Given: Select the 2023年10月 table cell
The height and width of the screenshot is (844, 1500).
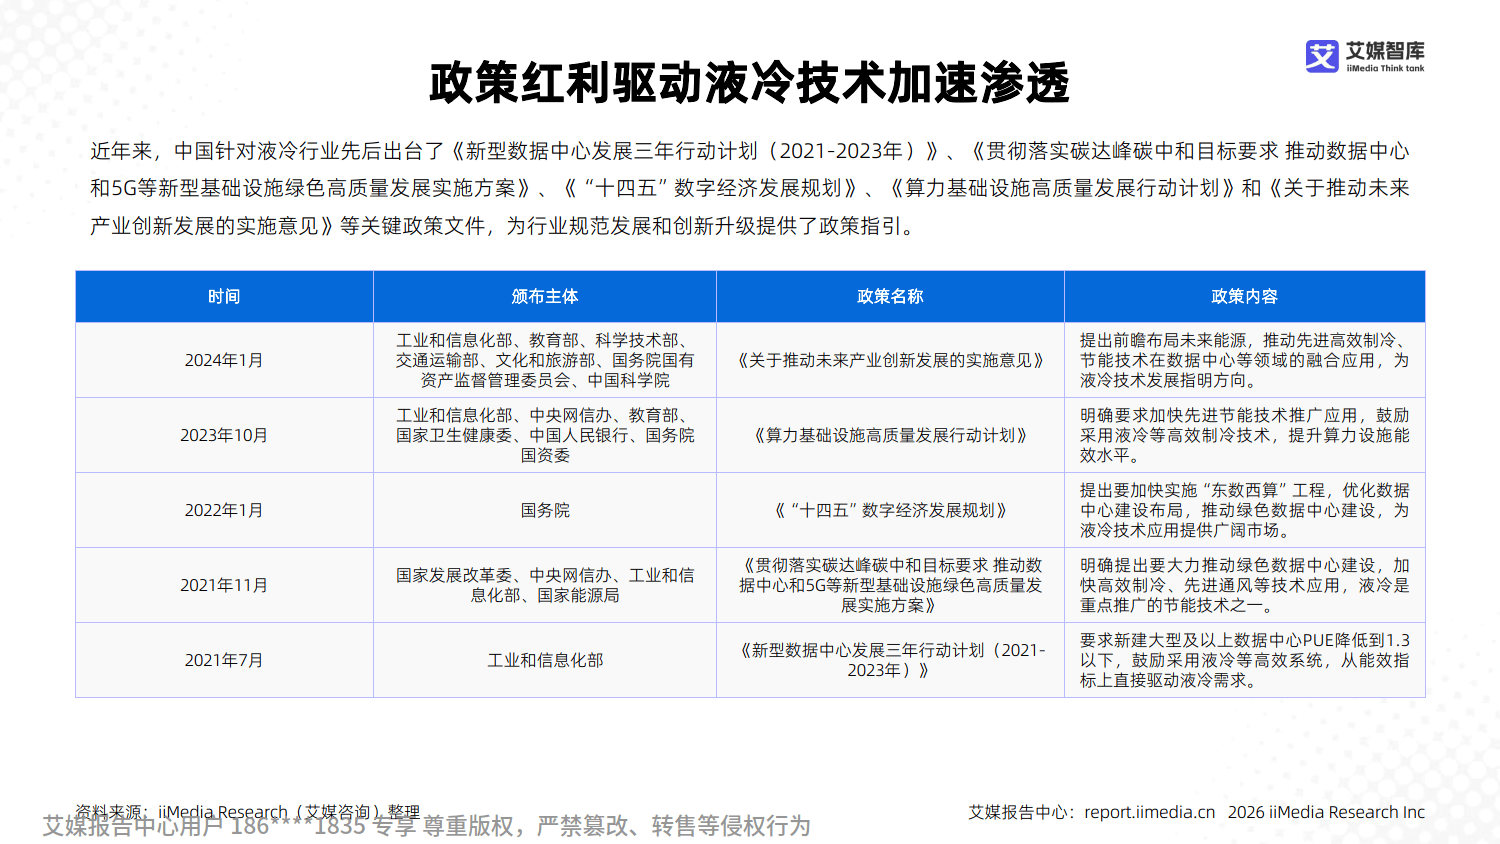Looking at the screenshot, I should tap(223, 434).
